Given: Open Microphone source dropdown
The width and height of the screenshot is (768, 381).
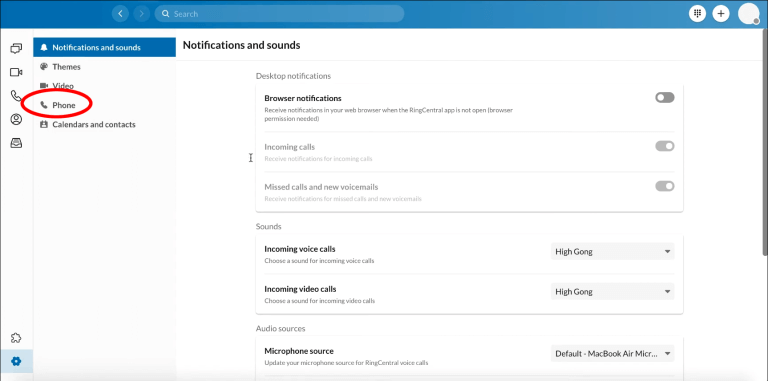Looking at the screenshot, I should (612, 354).
